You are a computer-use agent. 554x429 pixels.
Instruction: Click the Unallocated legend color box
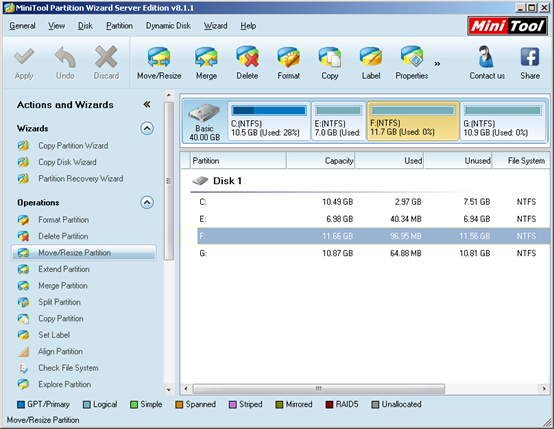coord(375,404)
